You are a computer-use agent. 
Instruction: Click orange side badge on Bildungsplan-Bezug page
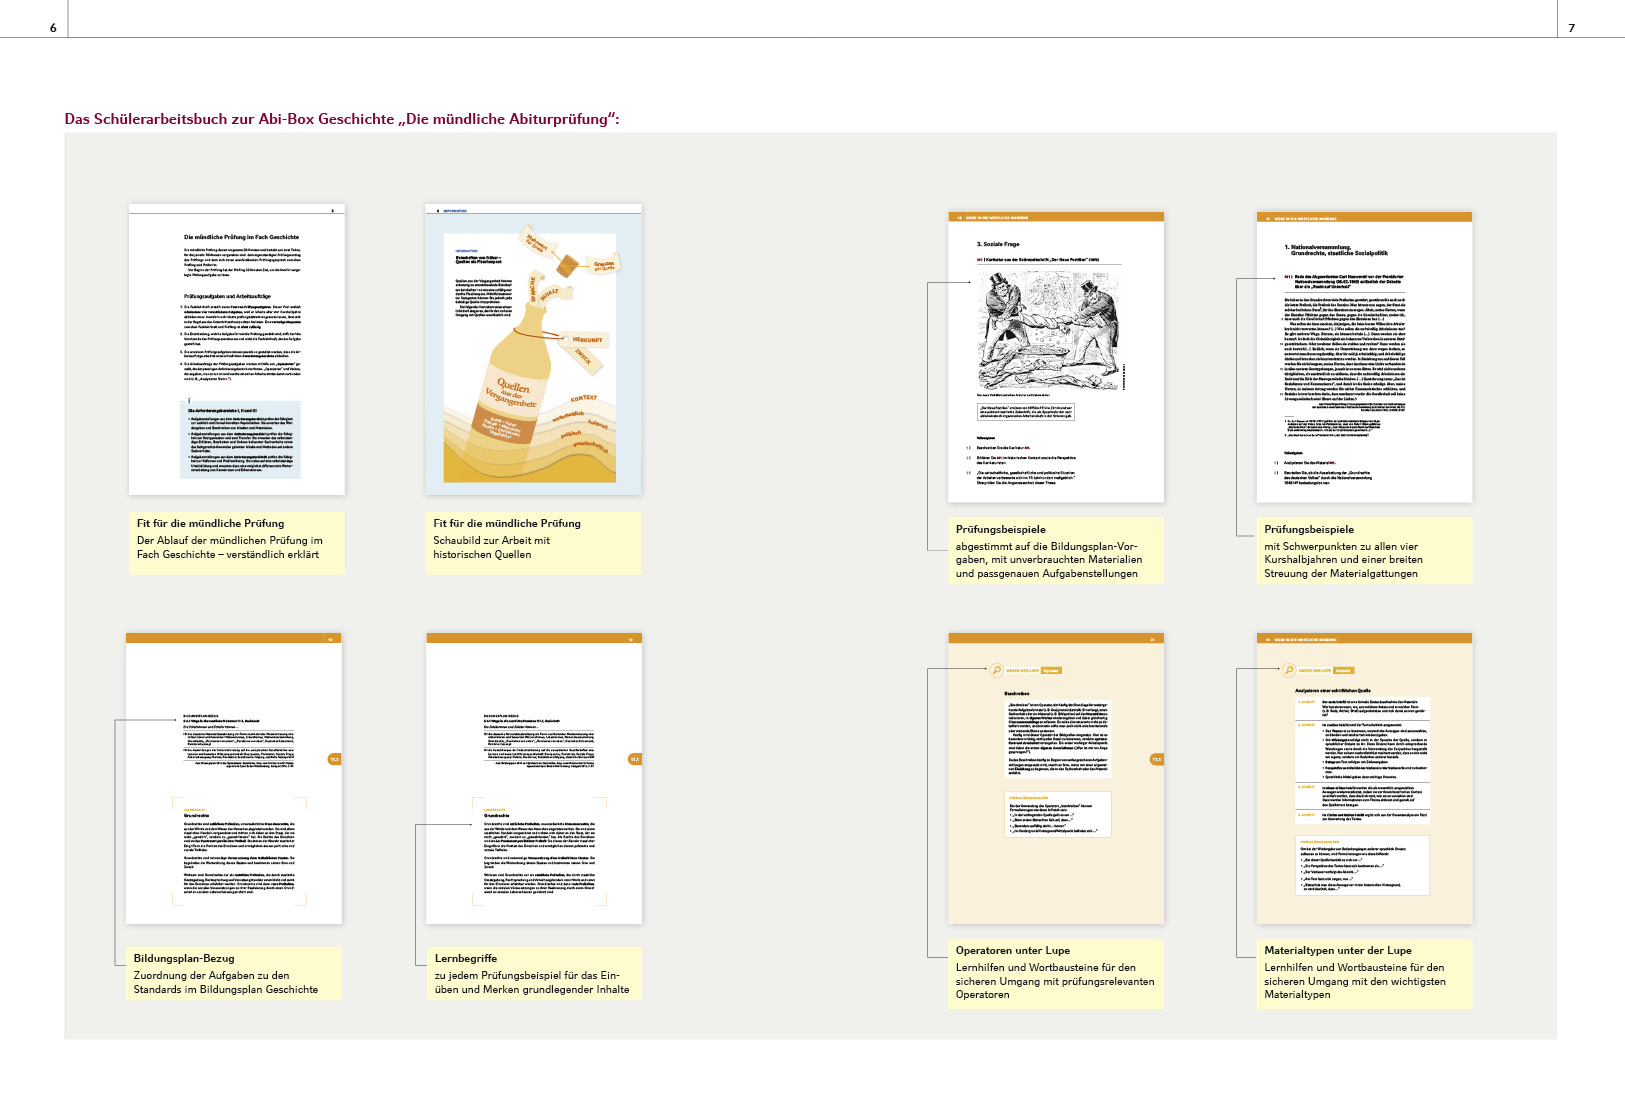click(x=334, y=759)
